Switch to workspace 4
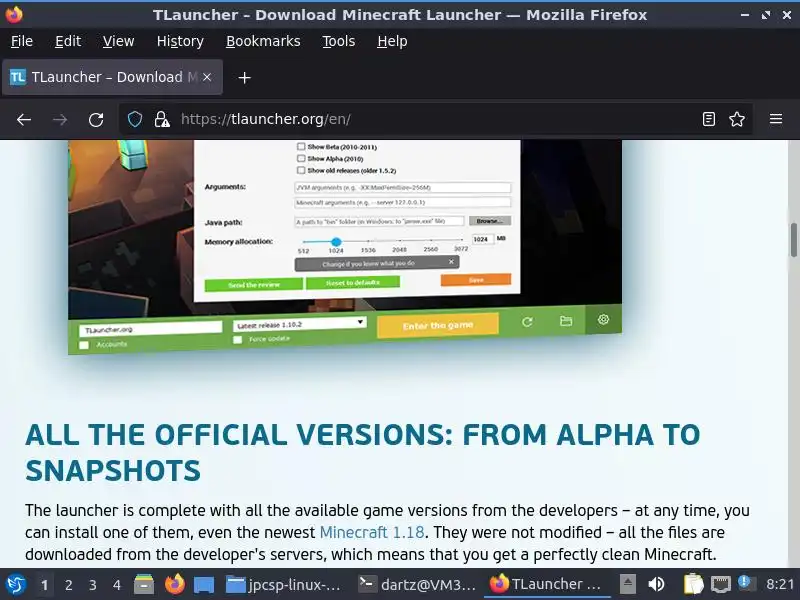This screenshot has width=800, height=600. 117,585
